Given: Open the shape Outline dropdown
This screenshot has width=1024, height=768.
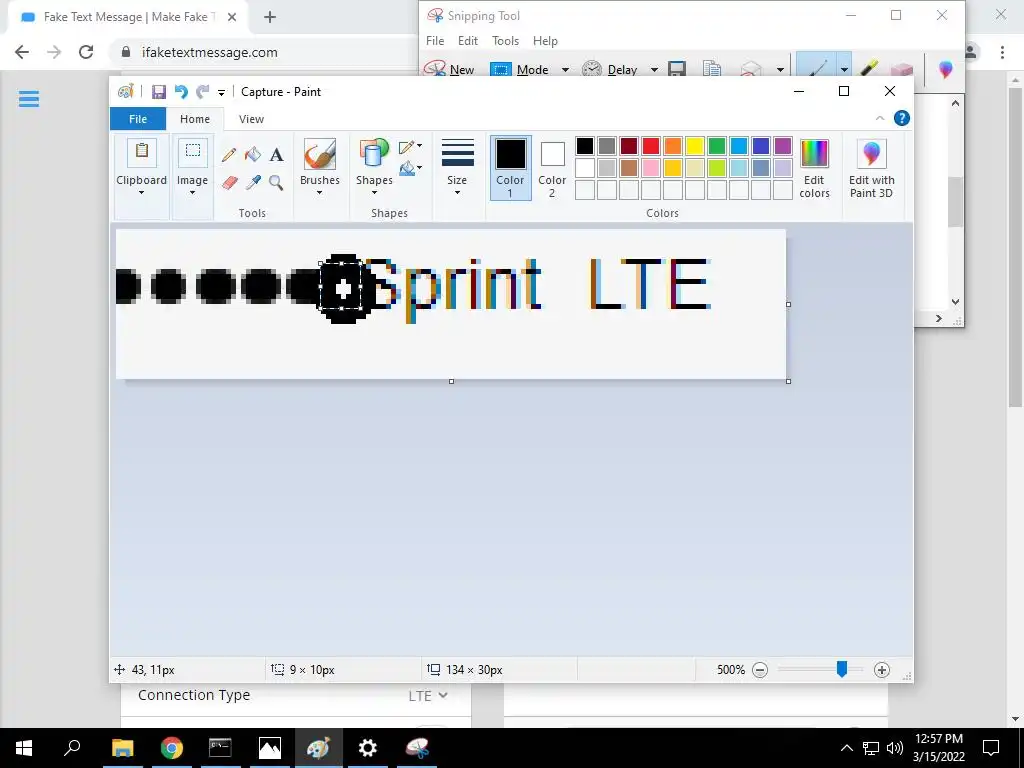Looking at the screenshot, I should click(x=411, y=146).
